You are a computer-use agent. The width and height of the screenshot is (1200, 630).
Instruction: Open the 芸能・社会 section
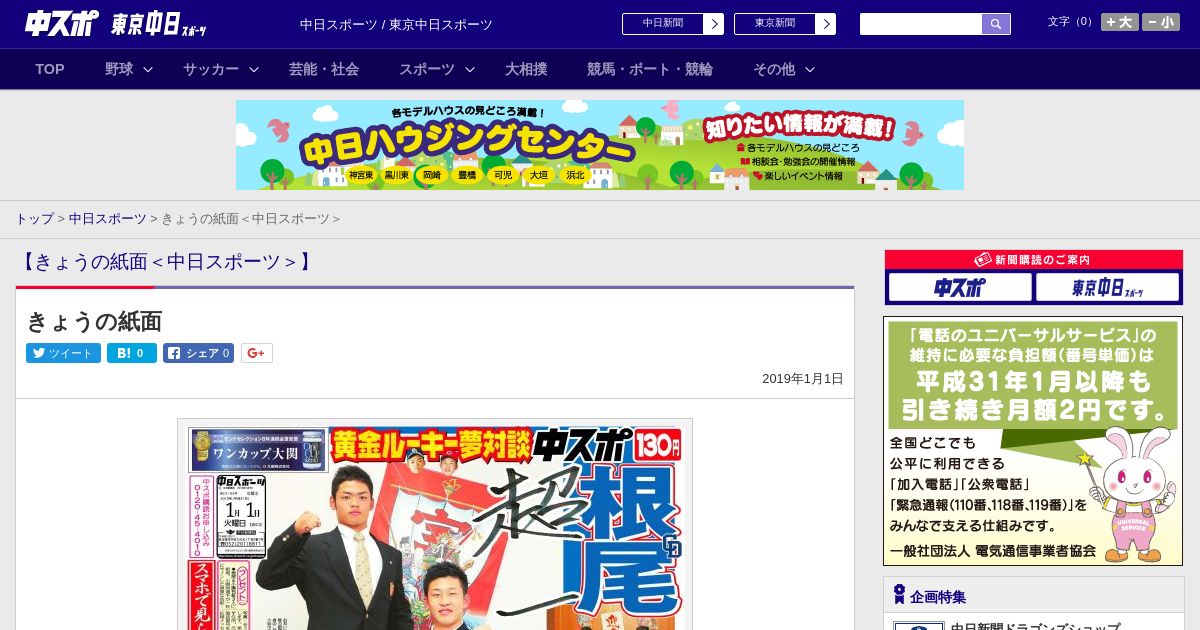click(324, 69)
